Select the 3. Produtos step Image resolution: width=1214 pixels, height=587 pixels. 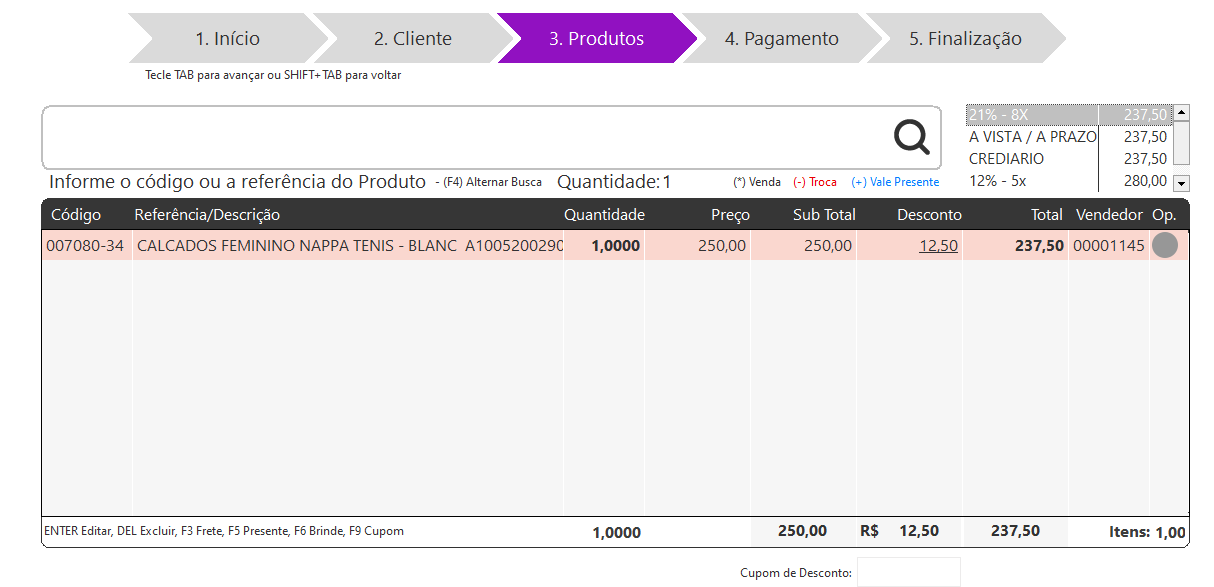[596, 39]
